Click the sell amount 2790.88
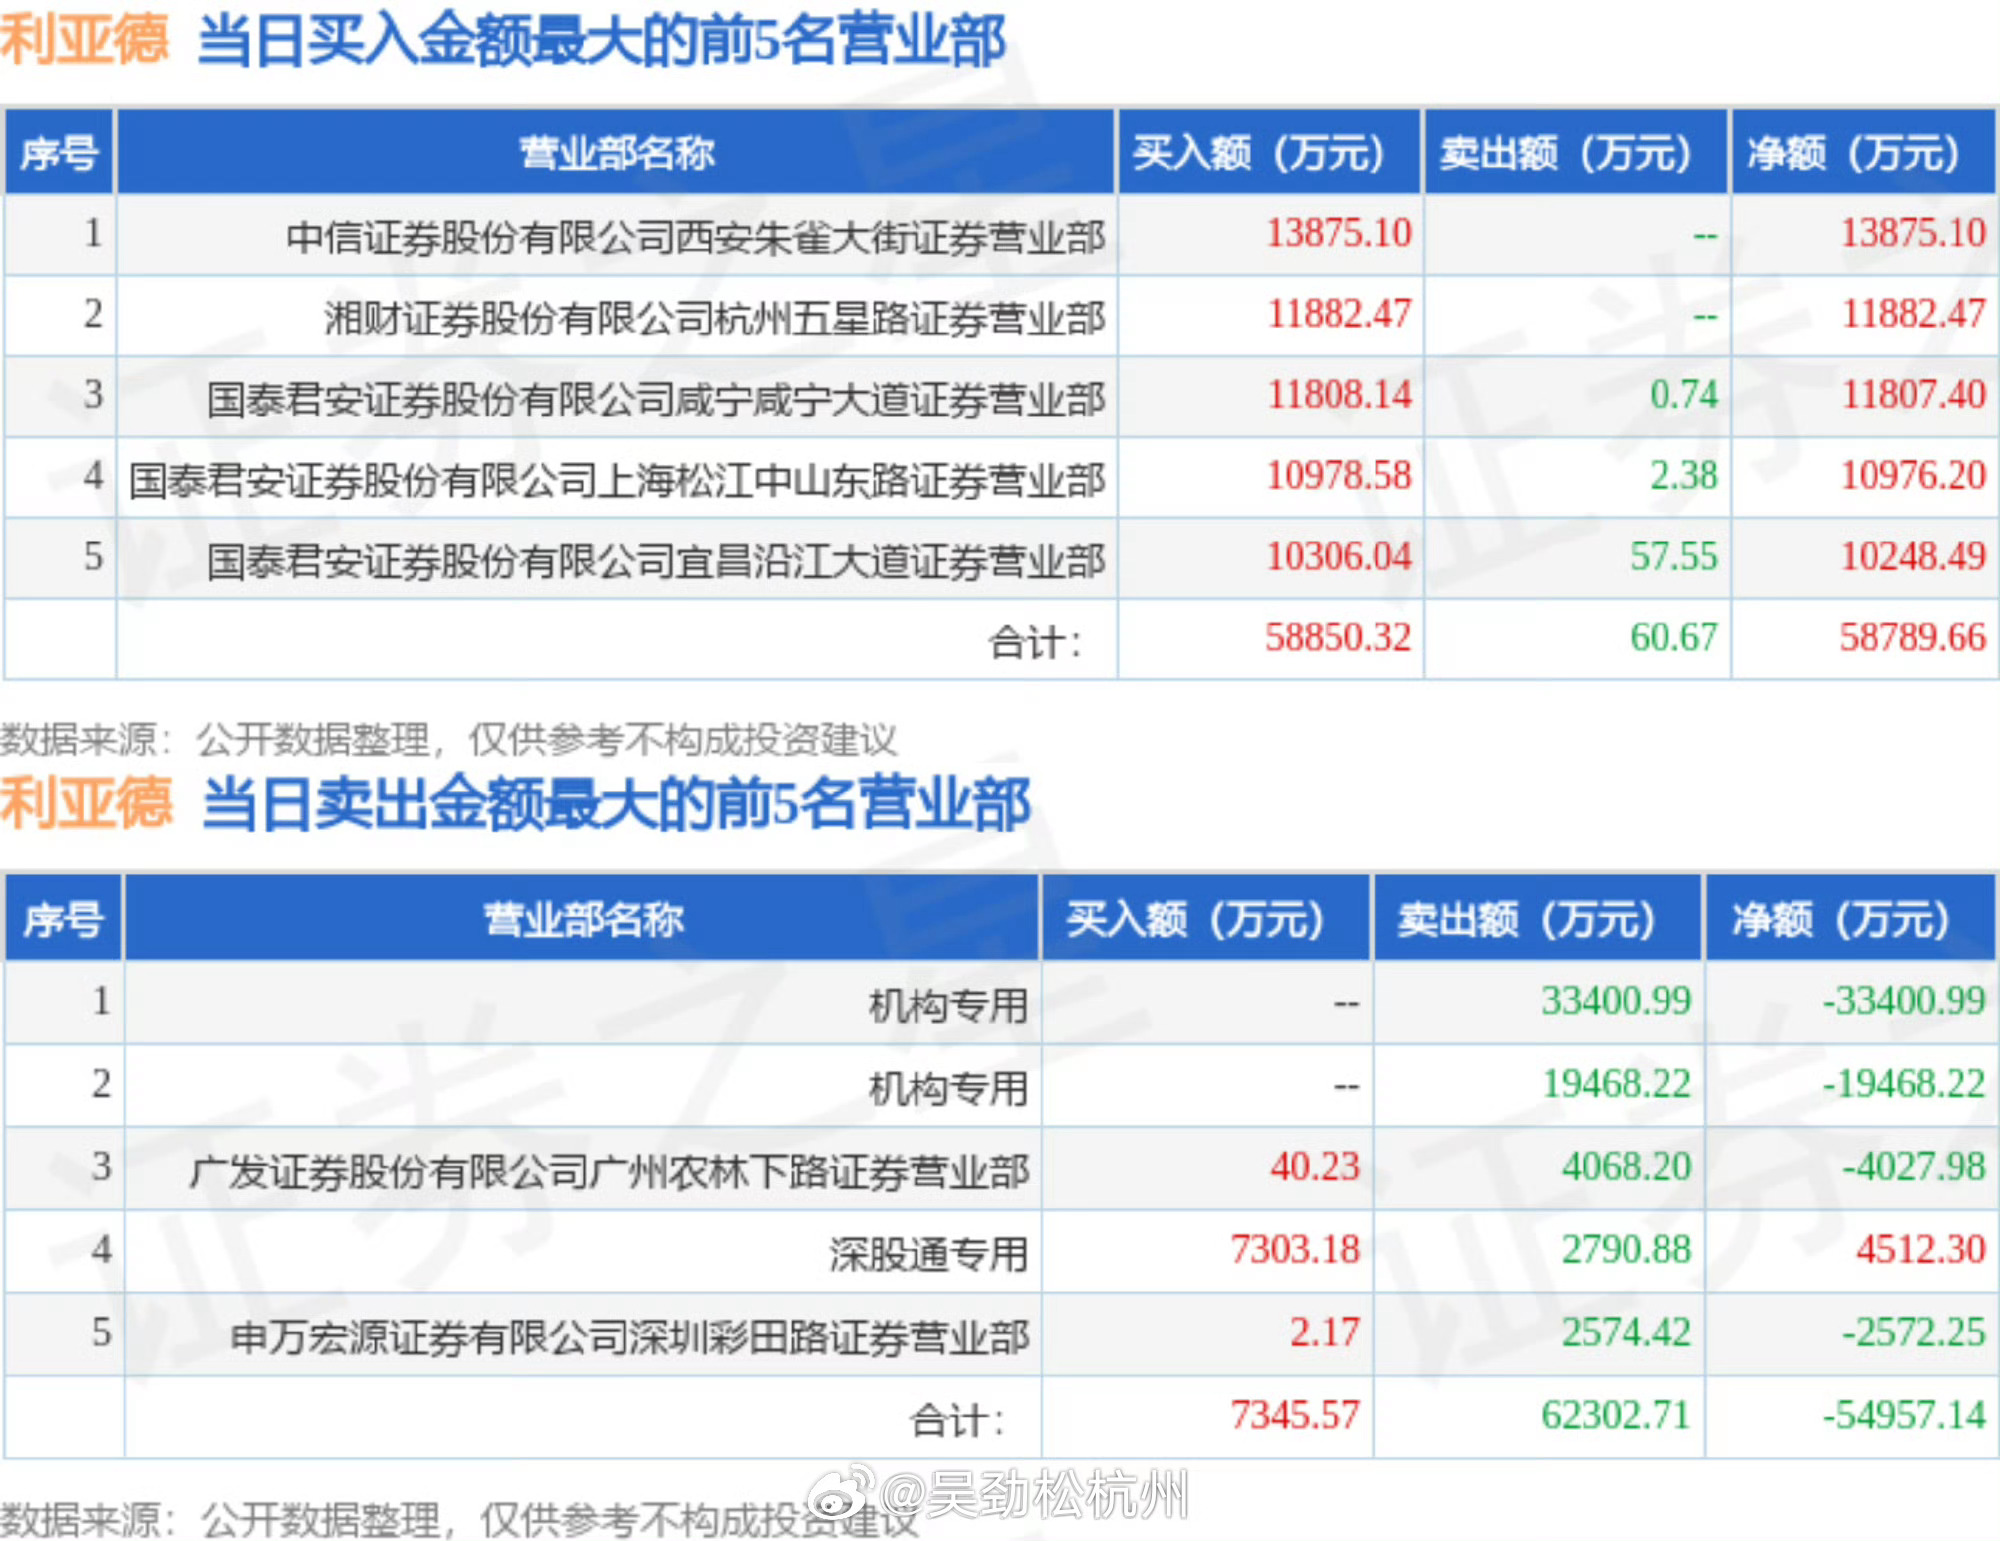The image size is (2000, 1541). 1626,1249
